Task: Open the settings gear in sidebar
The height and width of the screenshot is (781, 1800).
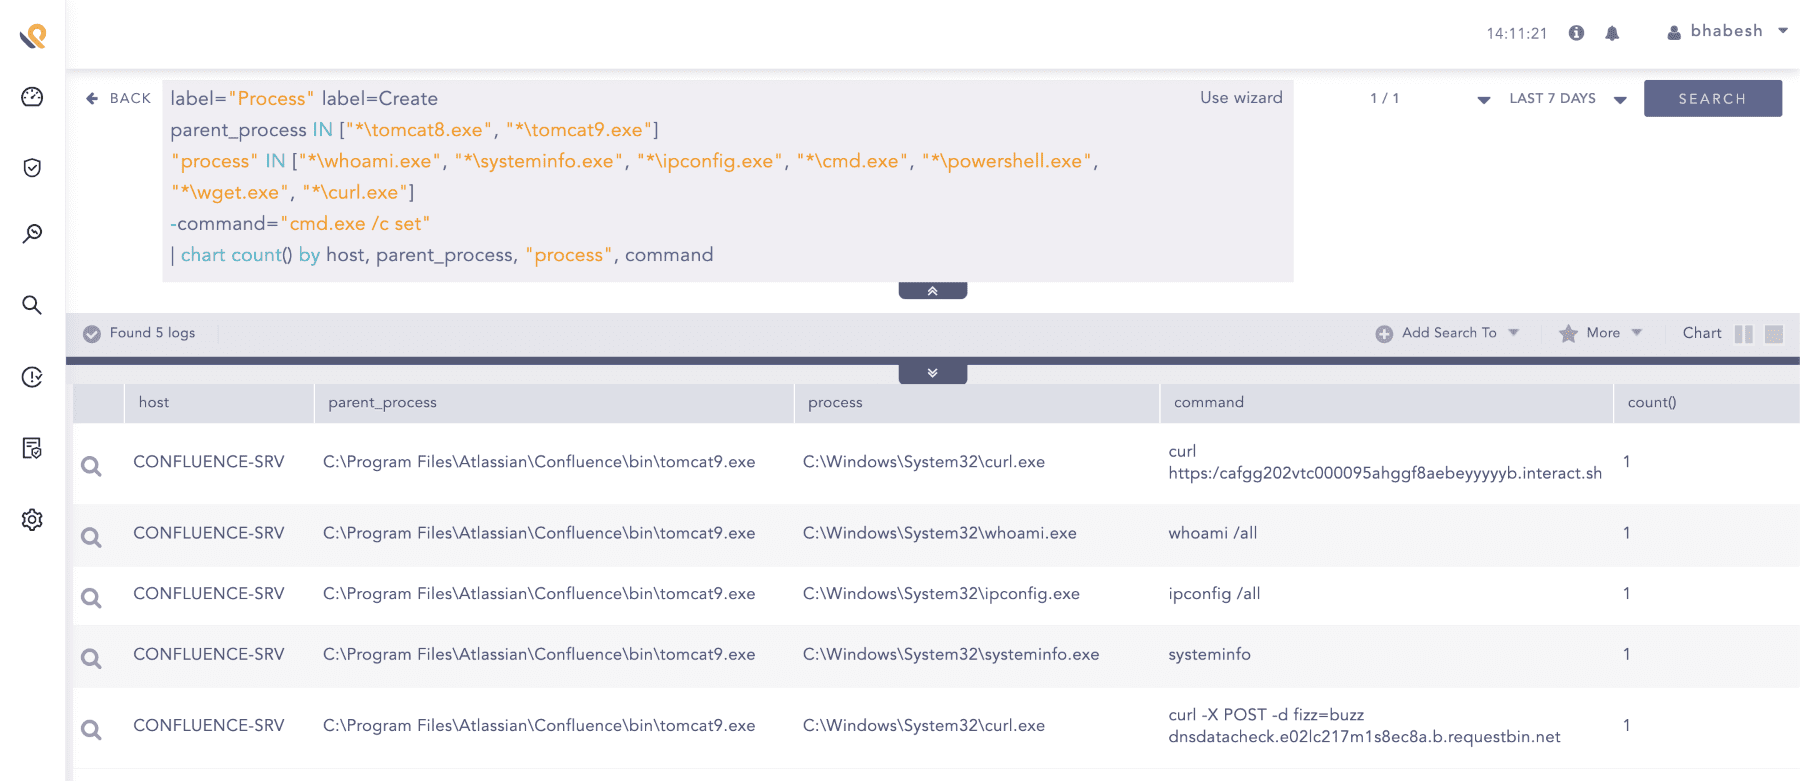Action: [x=32, y=520]
